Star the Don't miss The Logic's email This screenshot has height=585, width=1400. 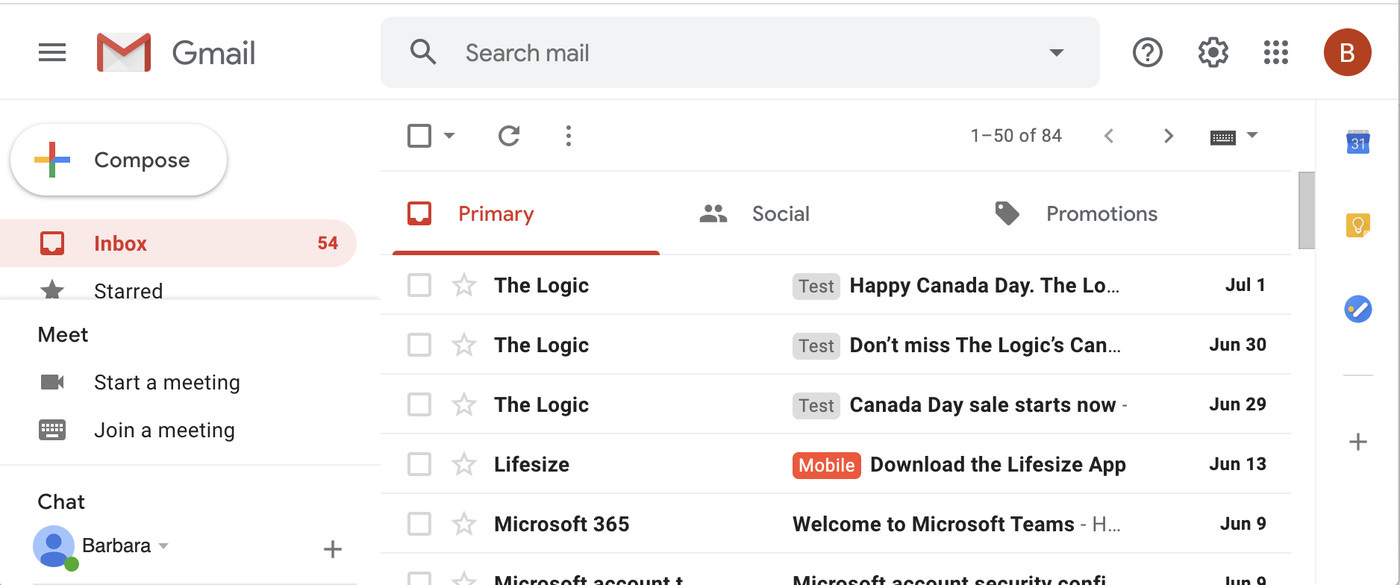[464, 345]
